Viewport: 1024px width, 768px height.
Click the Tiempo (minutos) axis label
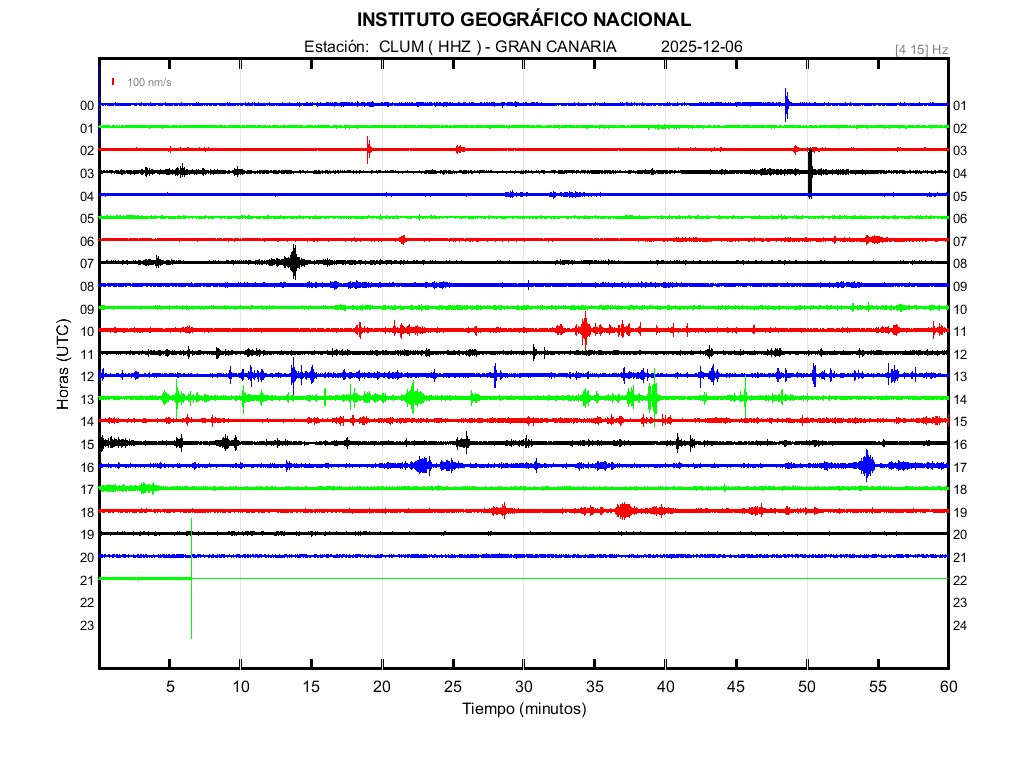(524, 709)
